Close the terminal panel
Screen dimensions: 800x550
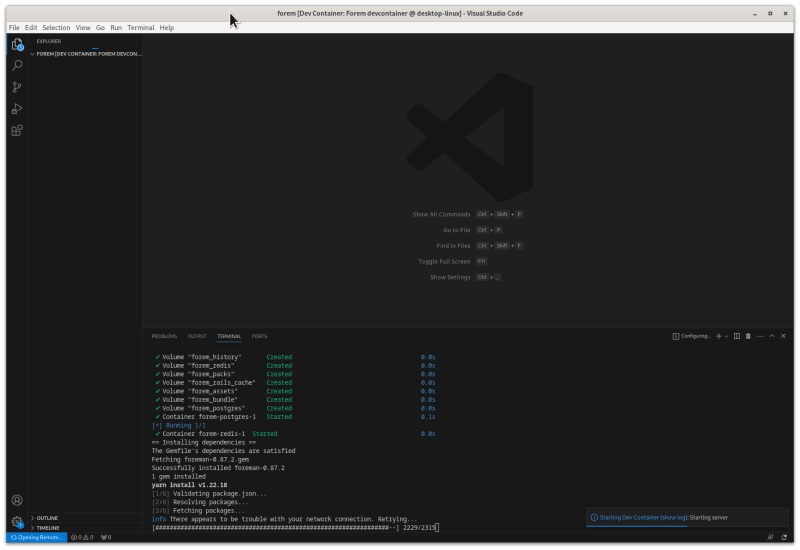tap(783, 336)
